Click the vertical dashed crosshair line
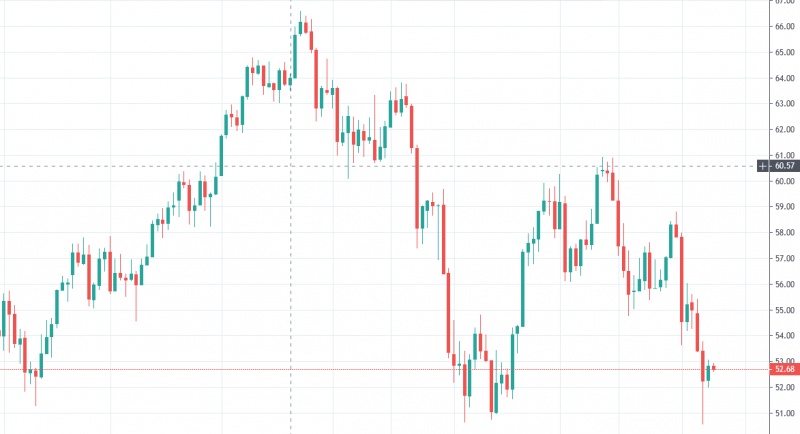The height and width of the screenshot is (434, 800). (x=291, y=250)
